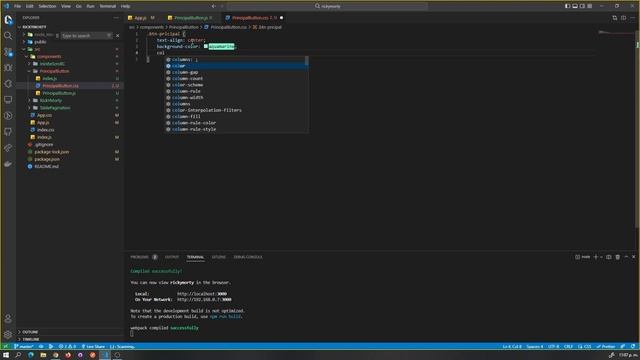Create a new terminal with plus icon

coord(596,257)
